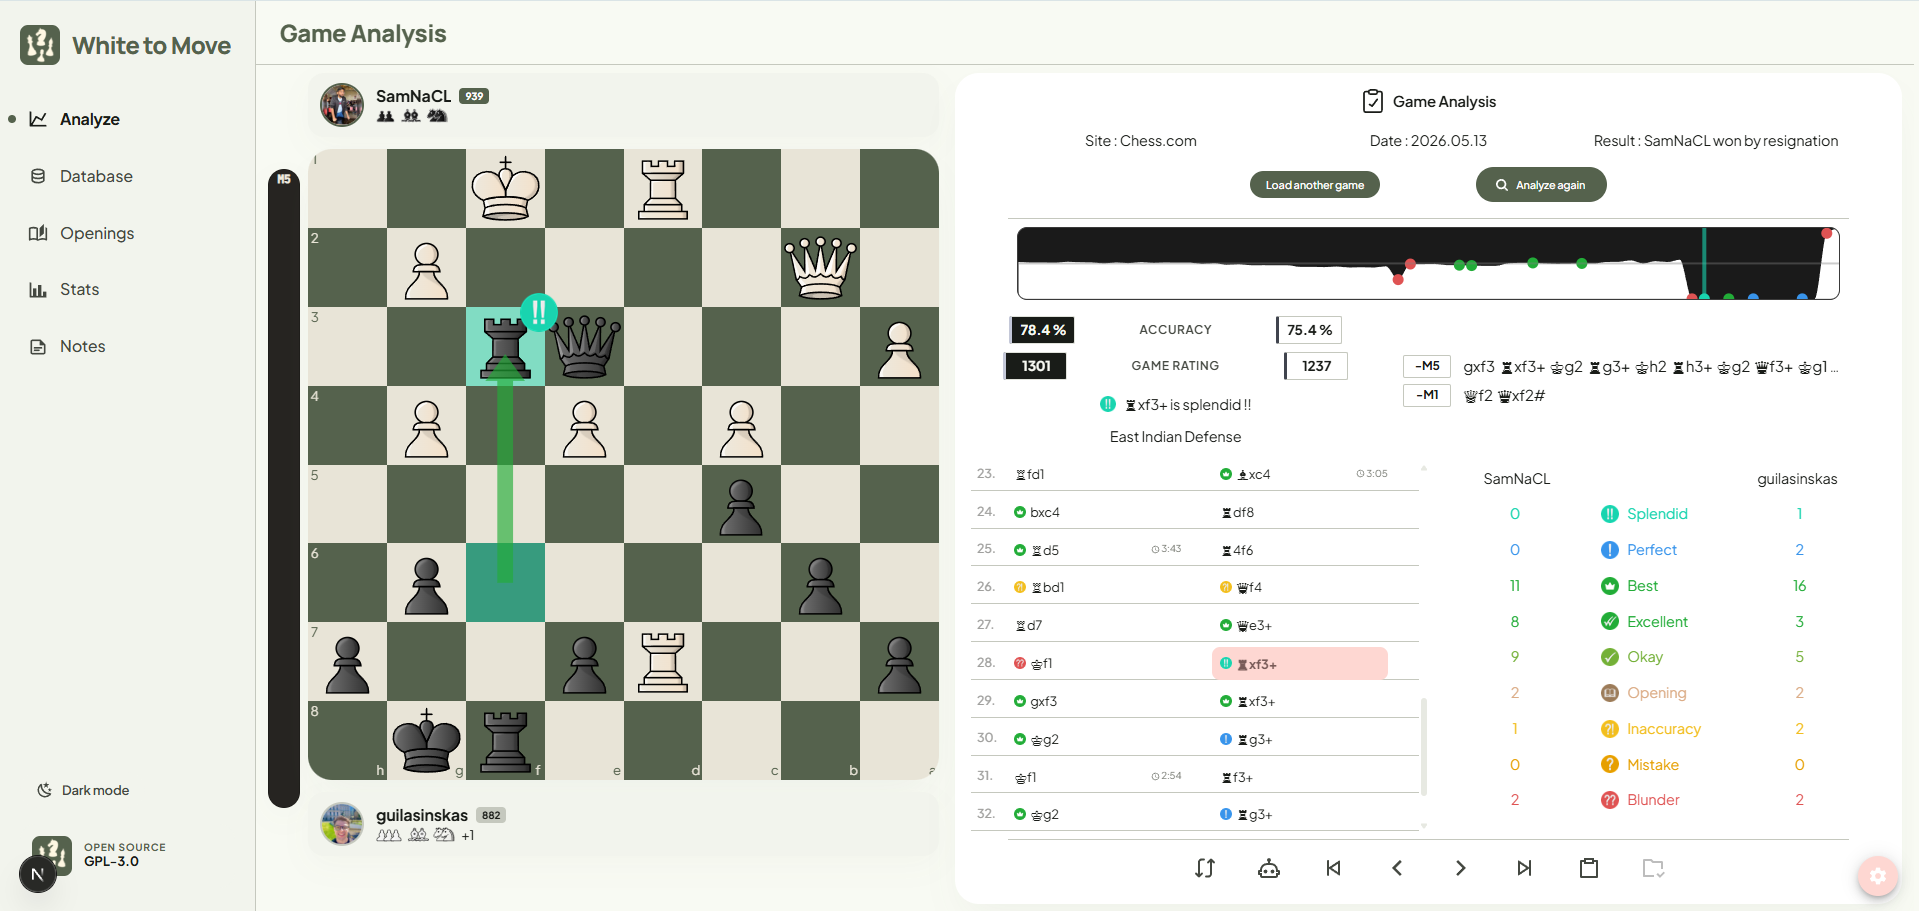Click the M5 evaluation bar

(x=284, y=488)
